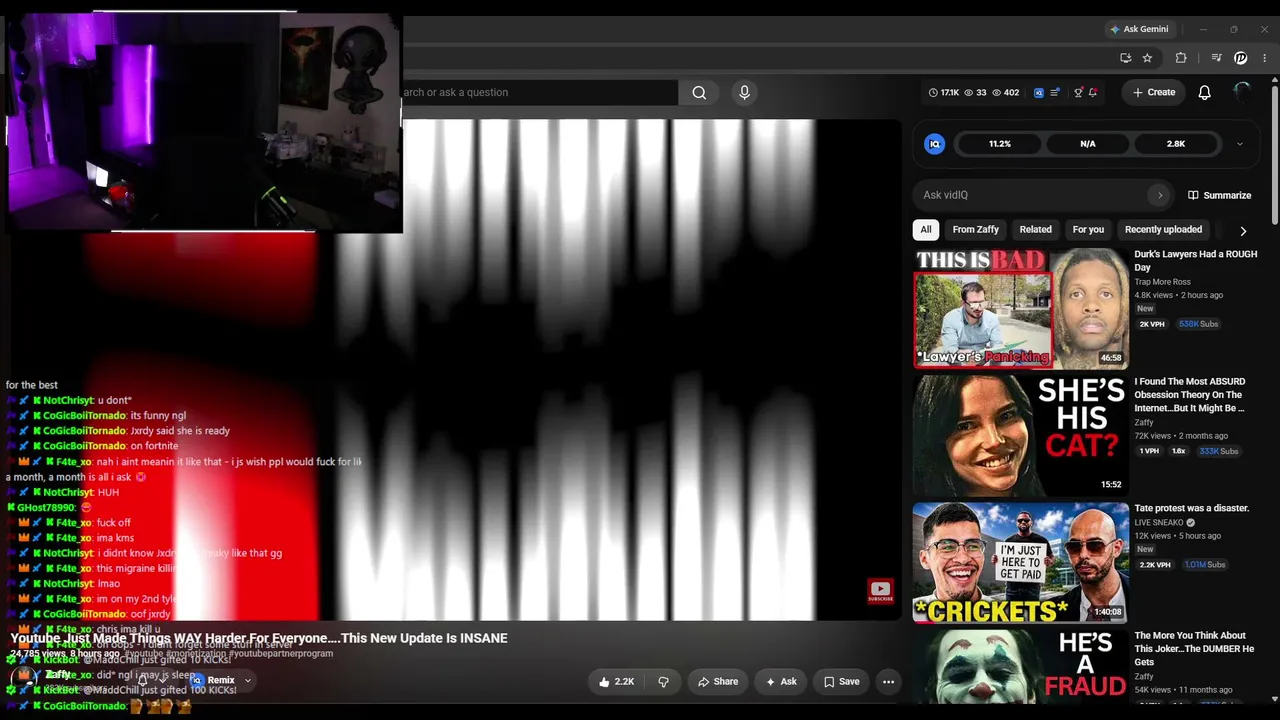1280x720 pixels.
Task: Open Chrome three-dot menu
Action: pos(1266,58)
